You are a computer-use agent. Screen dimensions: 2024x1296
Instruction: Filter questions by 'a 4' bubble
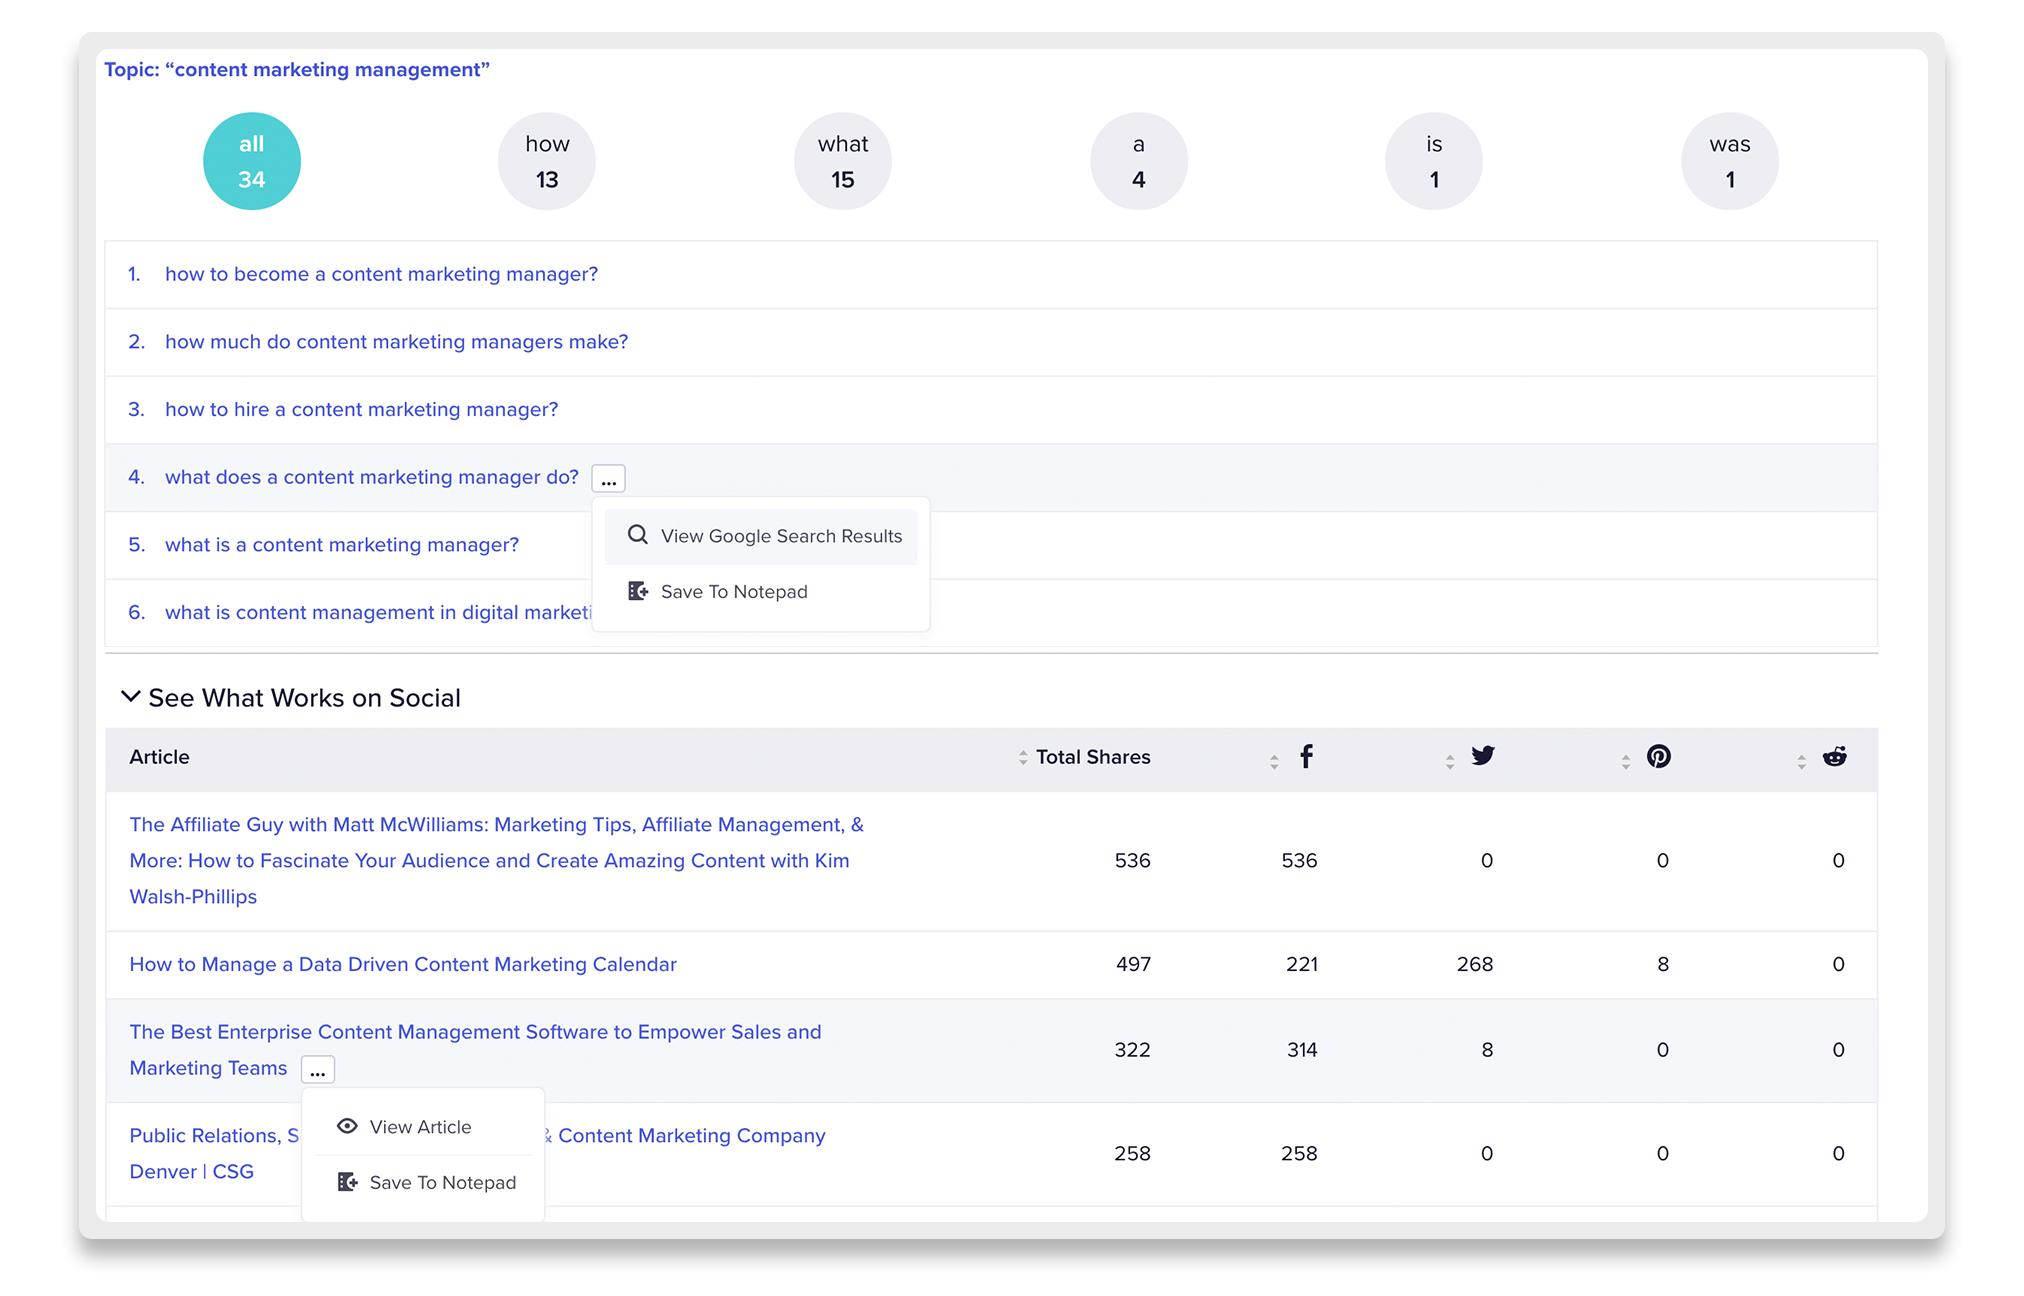coord(1139,161)
